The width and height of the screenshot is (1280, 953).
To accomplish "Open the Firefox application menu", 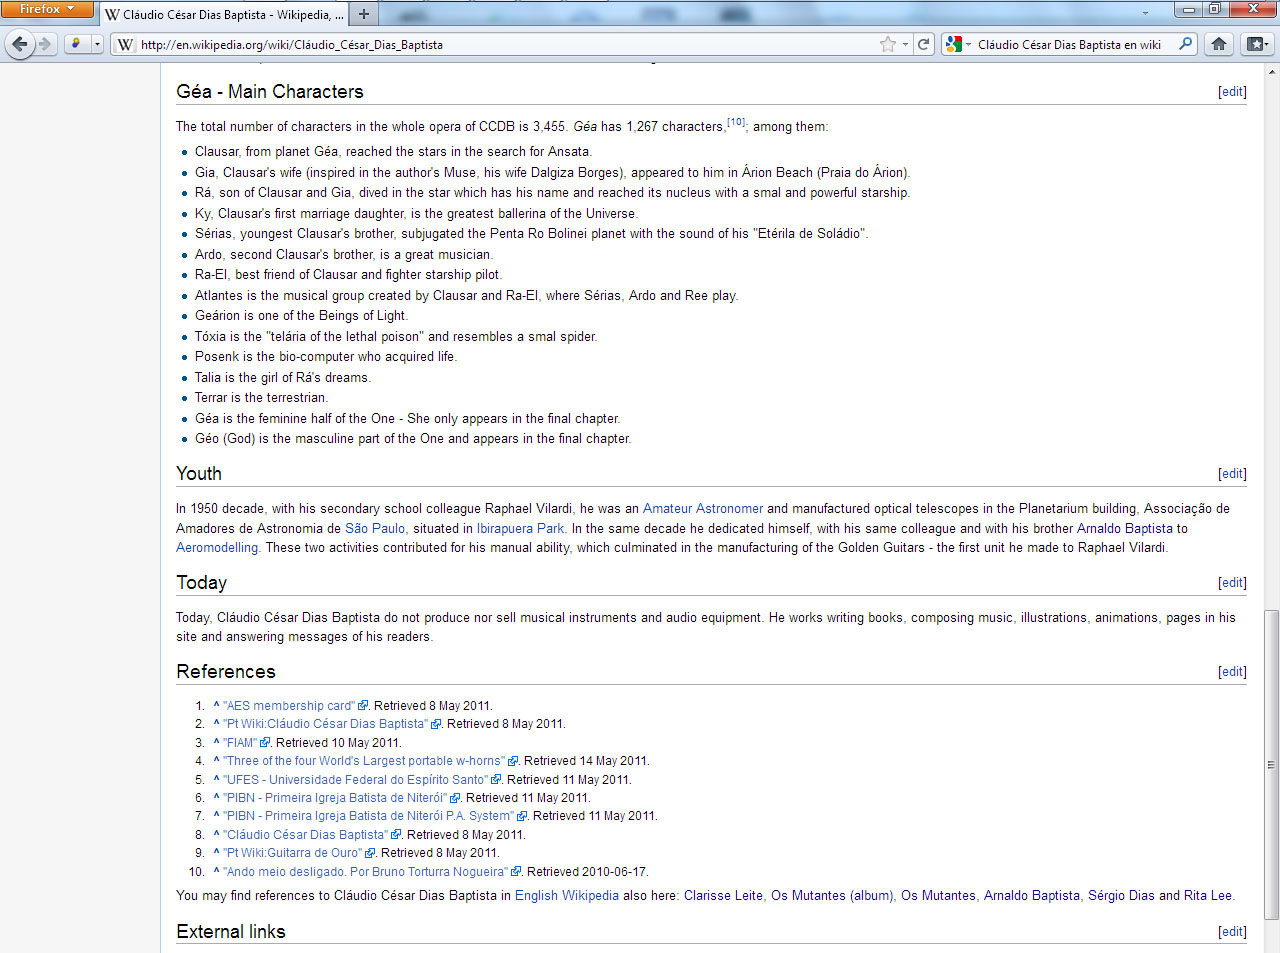I will point(47,9).
